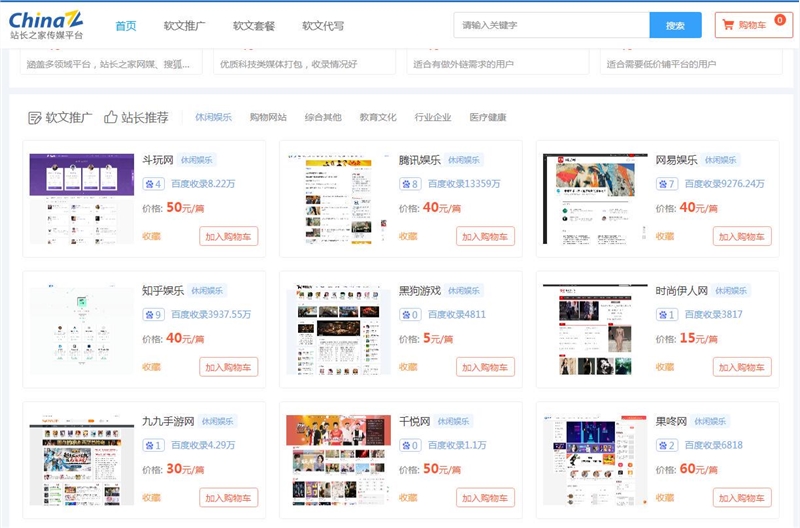Click 百度收录4811 text for 黑狗游戏
This screenshot has width=800, height=528.
[x=457, y=314]
